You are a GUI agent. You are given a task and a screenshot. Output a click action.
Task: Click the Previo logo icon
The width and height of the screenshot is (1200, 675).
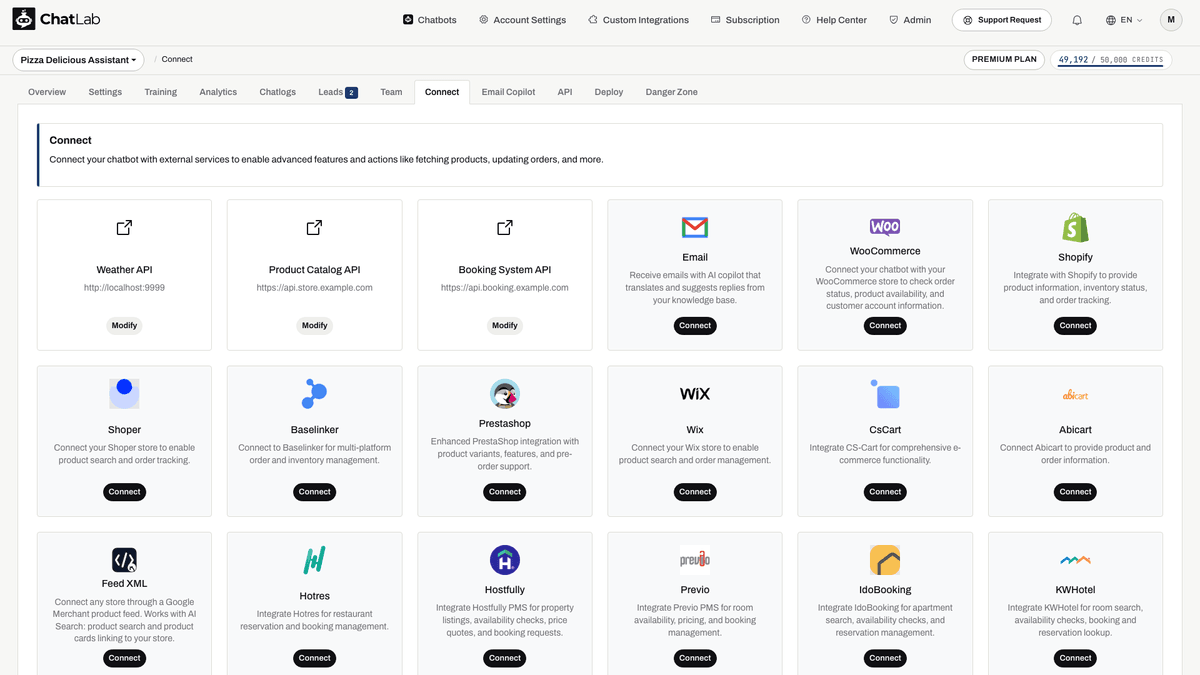695,560
